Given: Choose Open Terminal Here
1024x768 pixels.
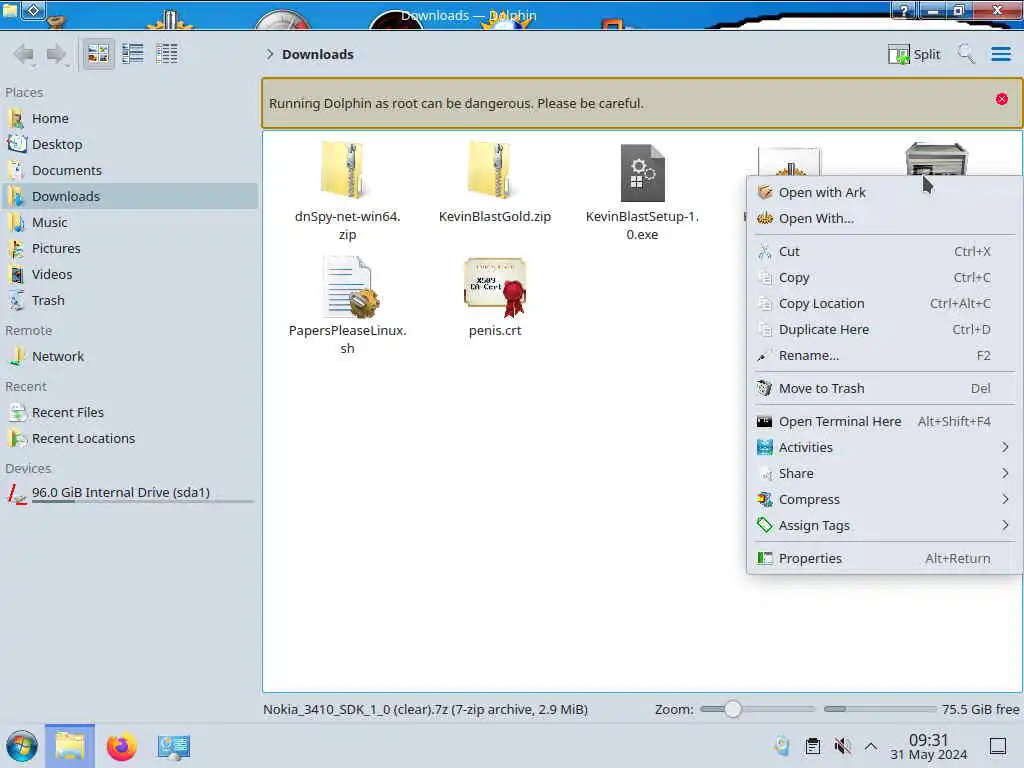Looking at the screenshot, I should [x=884, y=422].
